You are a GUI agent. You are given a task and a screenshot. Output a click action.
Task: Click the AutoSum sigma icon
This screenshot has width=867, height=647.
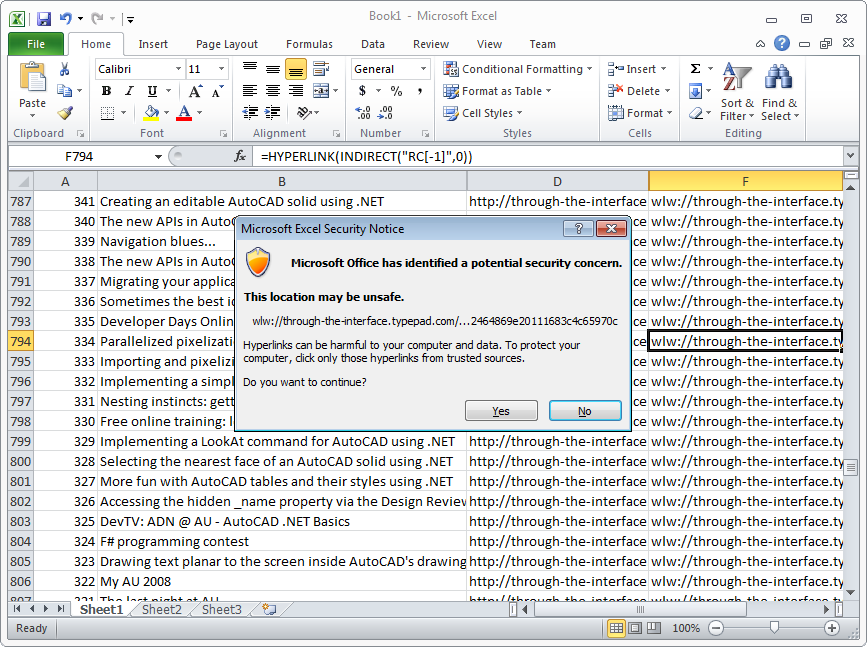tap(695, 69)
